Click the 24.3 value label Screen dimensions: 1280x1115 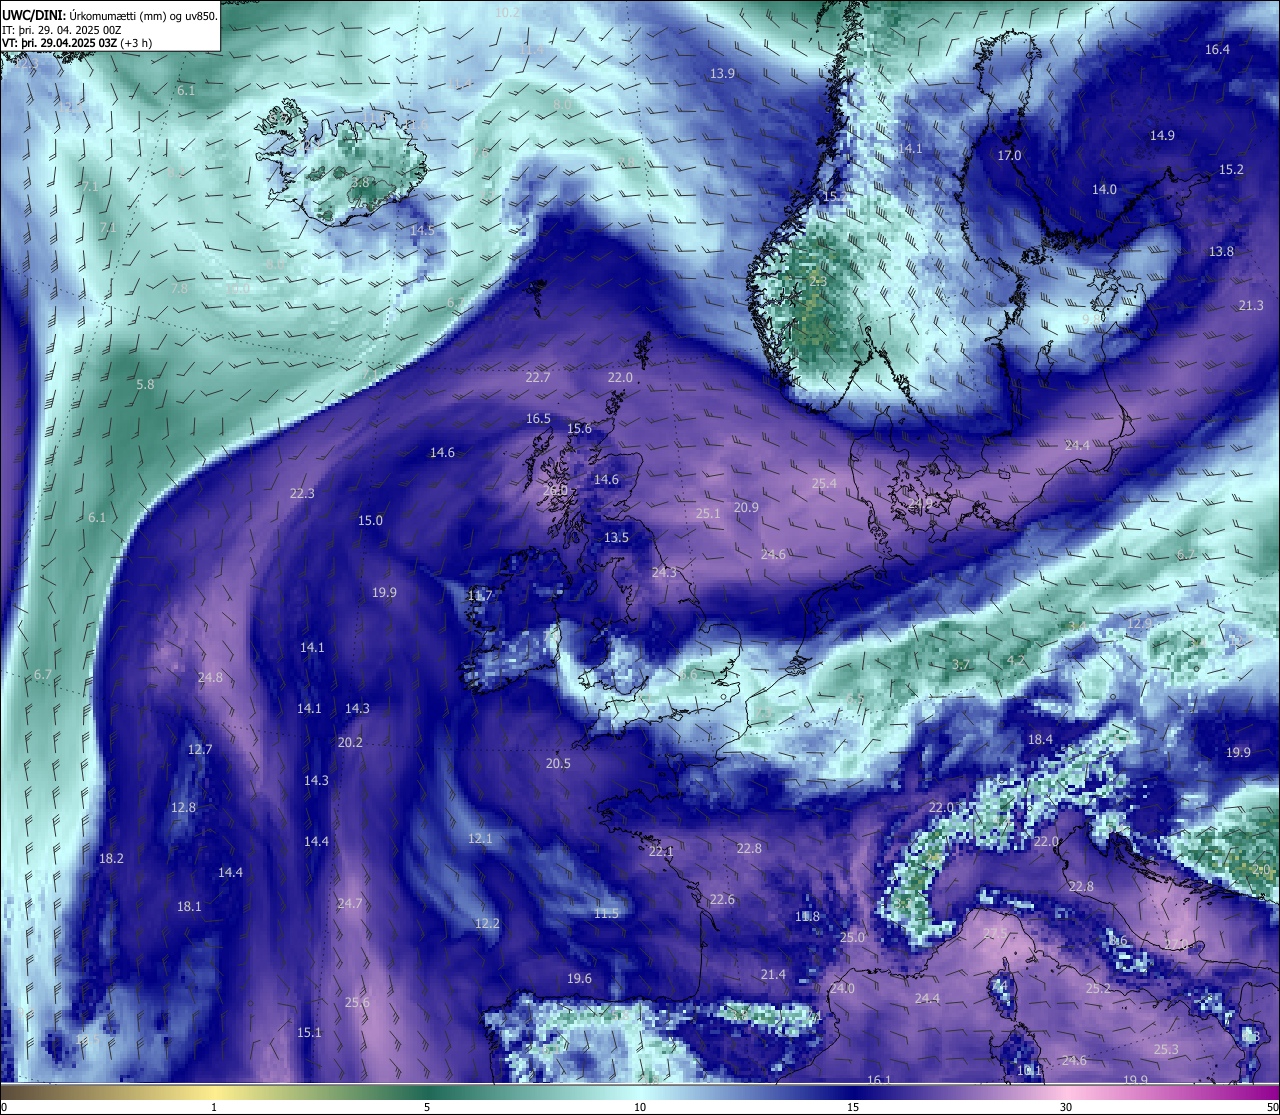point(664,572)
